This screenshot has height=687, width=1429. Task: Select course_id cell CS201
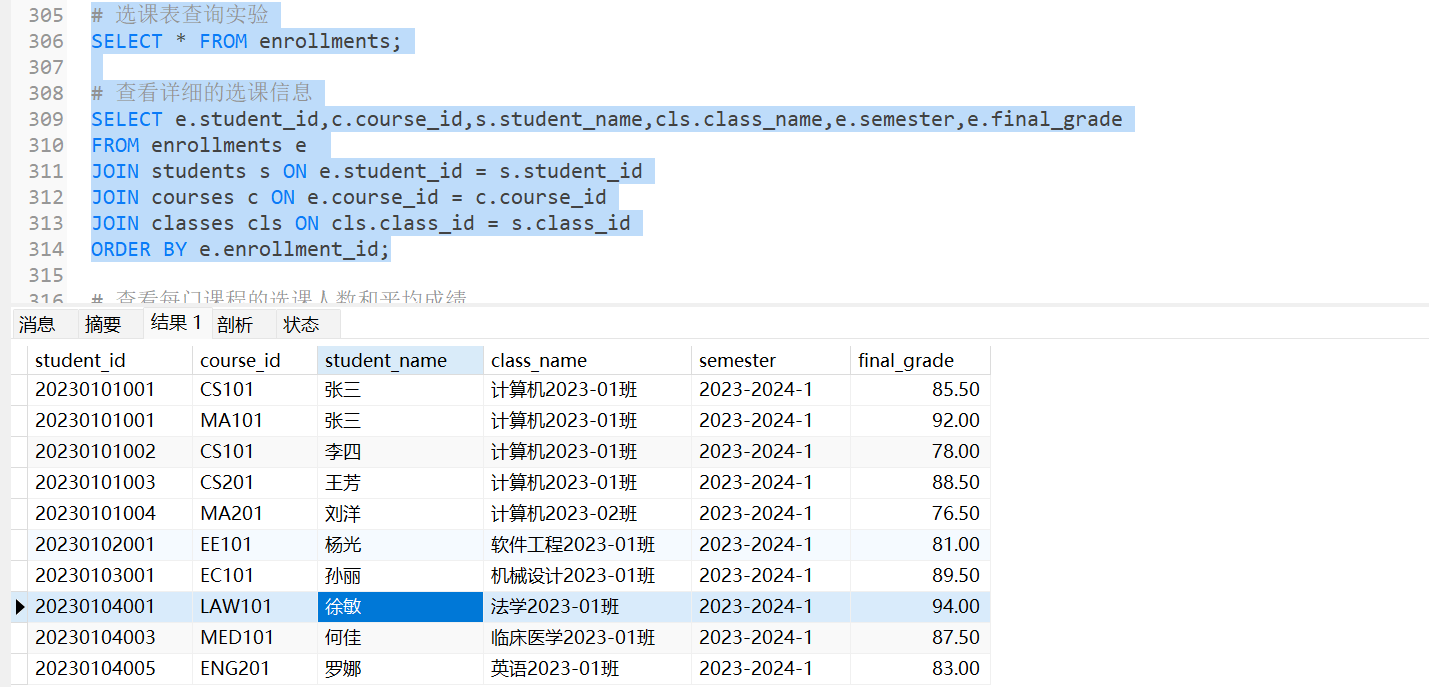pos(255,482)
